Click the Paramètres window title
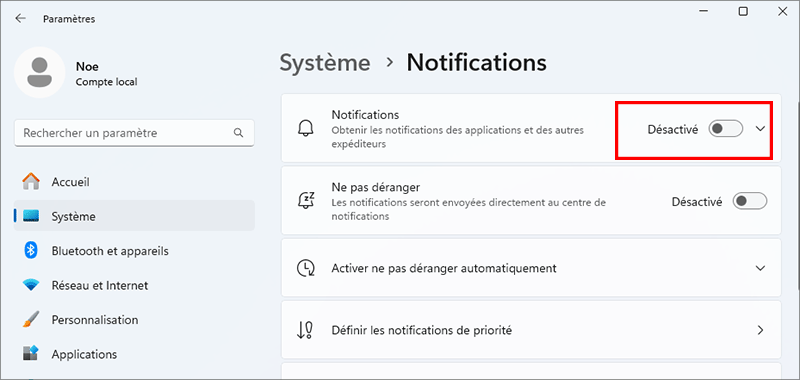The height and width of the screenshot is (380, 800). point(69,19)
